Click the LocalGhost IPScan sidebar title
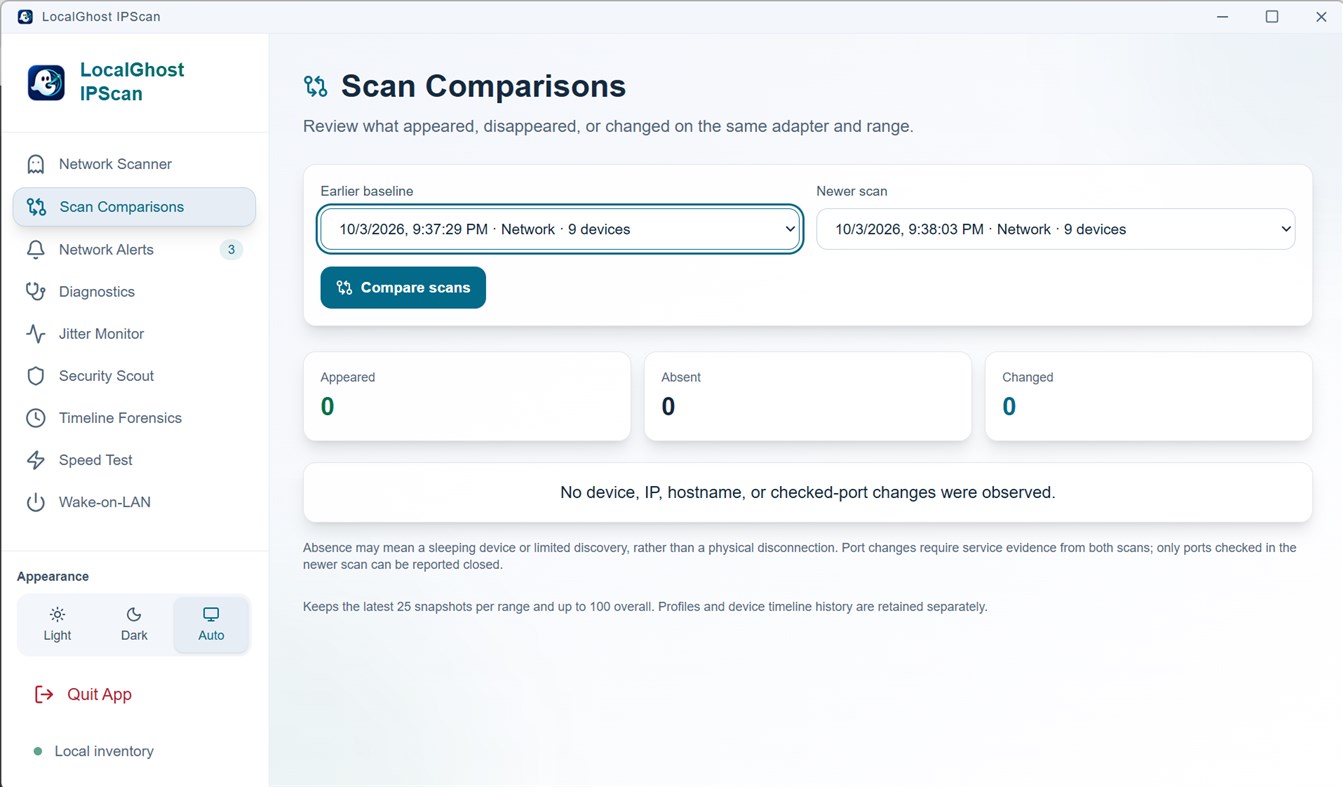The image size is (1343, 787). point(132,82)
